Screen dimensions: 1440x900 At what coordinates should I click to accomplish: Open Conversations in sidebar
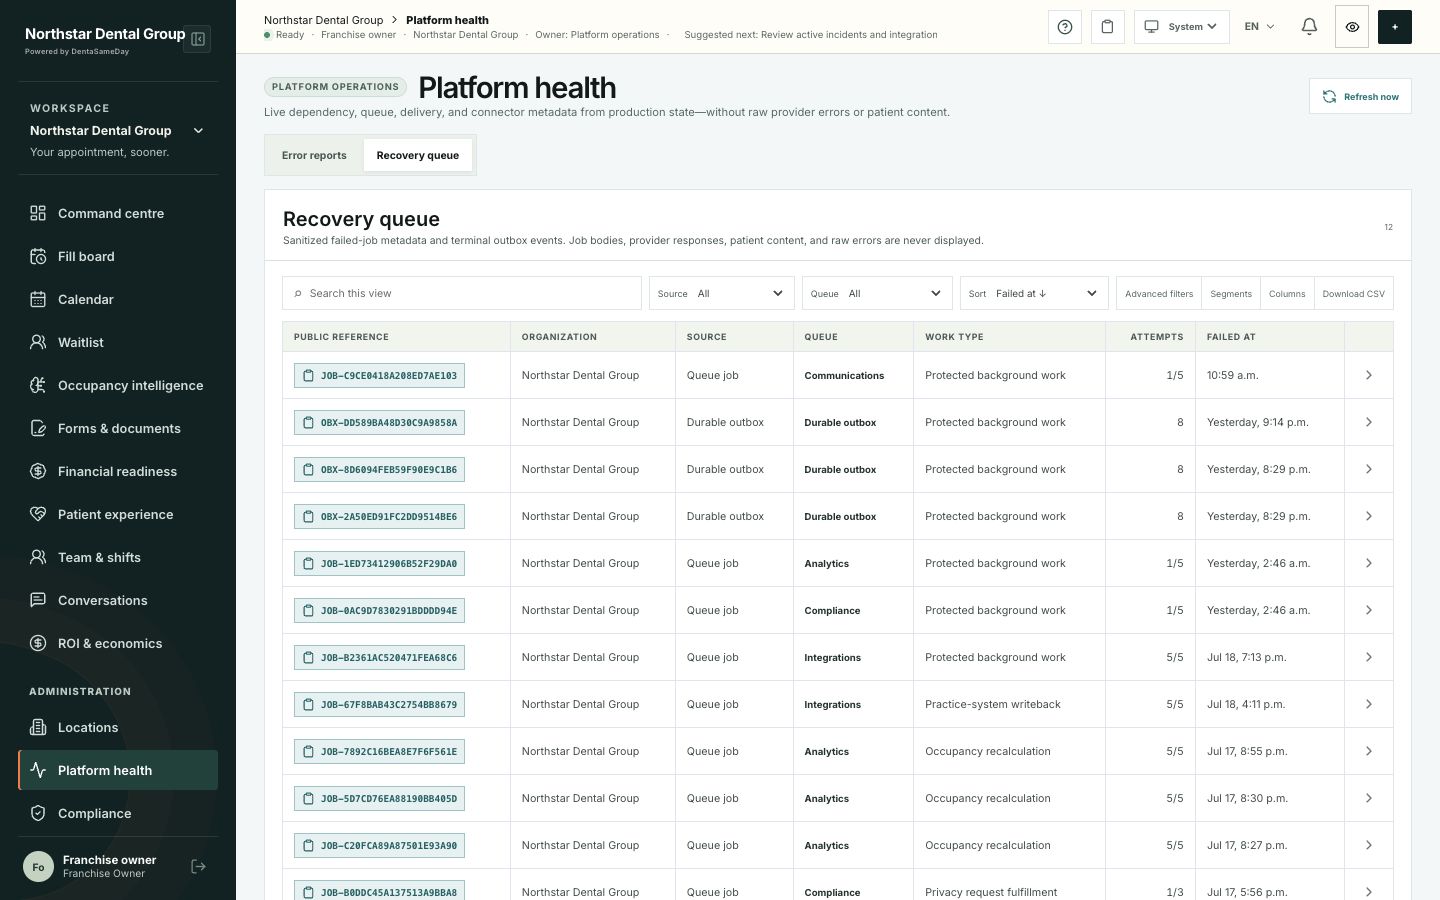[118, 600]
